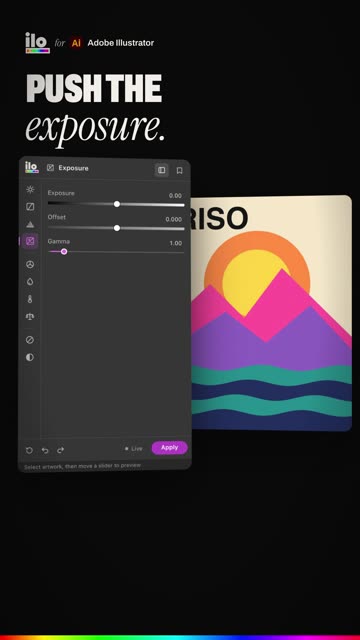Toggle the Live preview option
Image resolution: width=360 pixels, height=640 pixels.
[133, 449]
